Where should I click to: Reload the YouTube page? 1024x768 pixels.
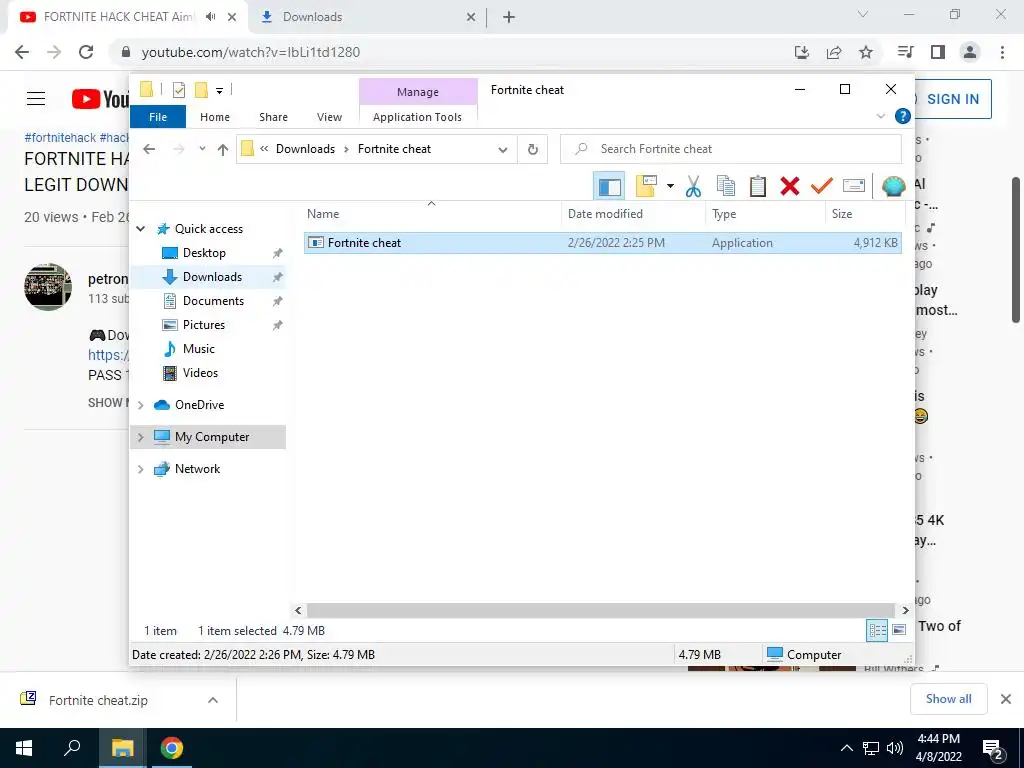pyautogui.click(x=86, y=52)
